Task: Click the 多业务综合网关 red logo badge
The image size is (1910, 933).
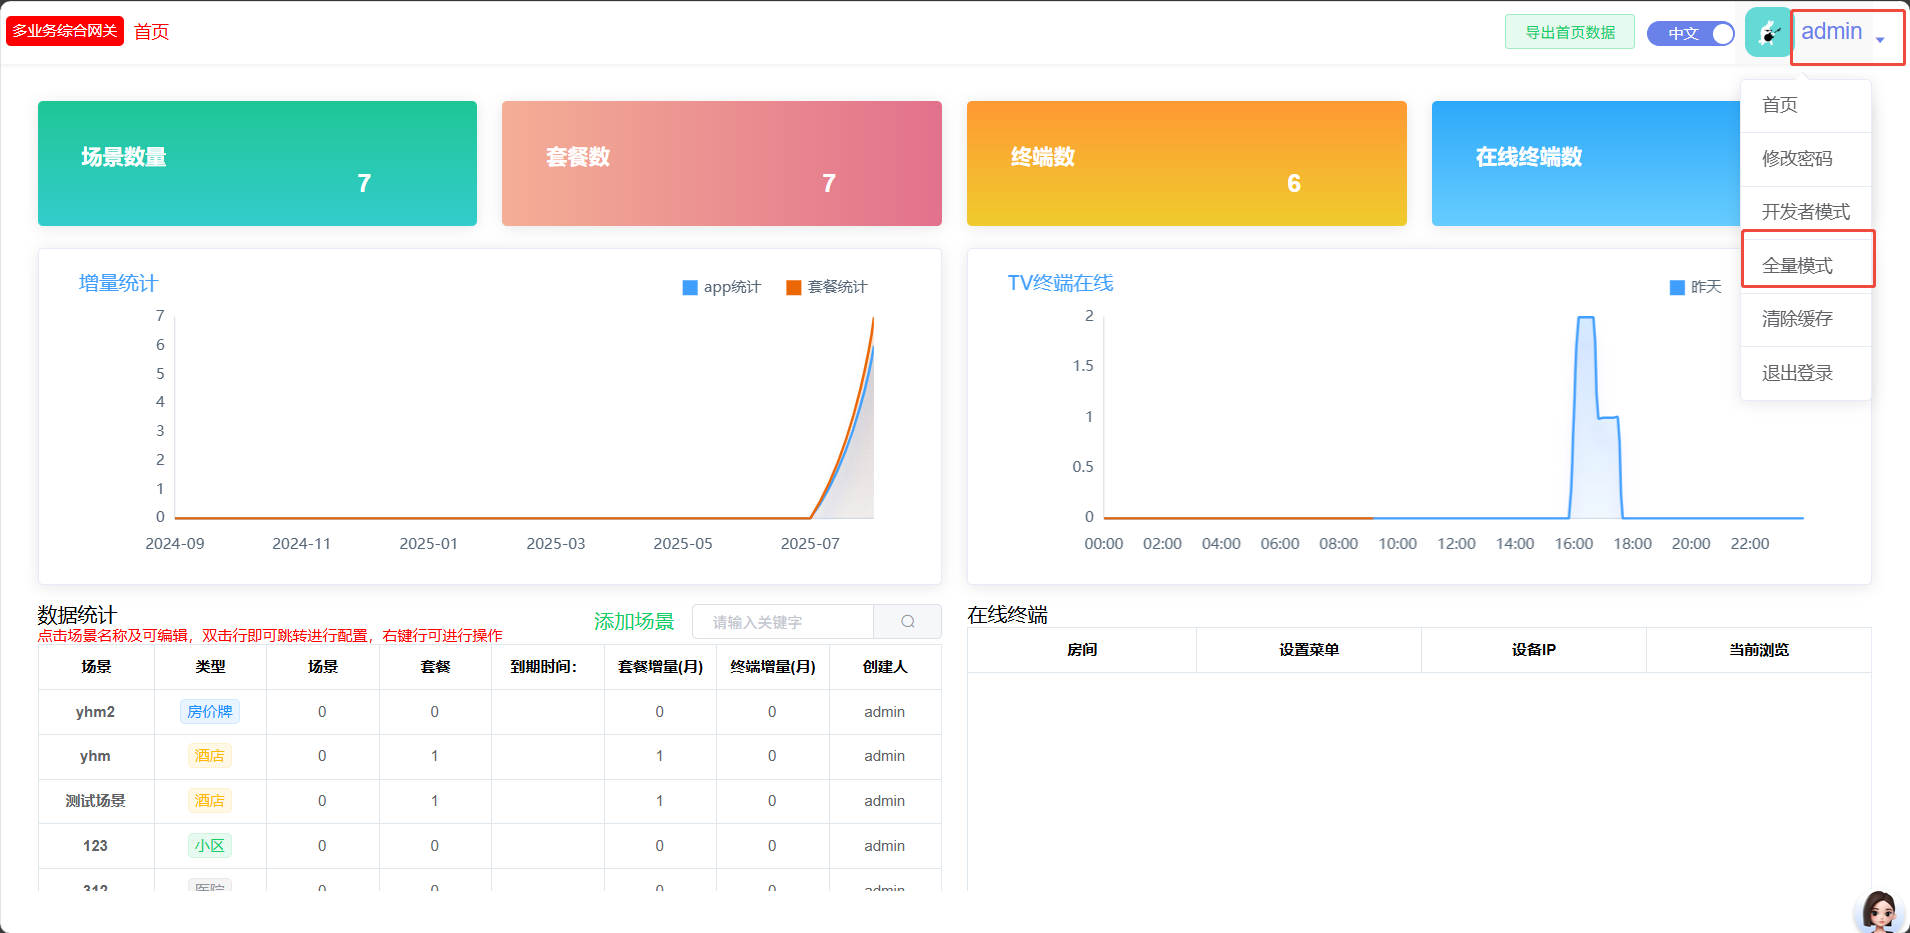Action: (65, 31)
